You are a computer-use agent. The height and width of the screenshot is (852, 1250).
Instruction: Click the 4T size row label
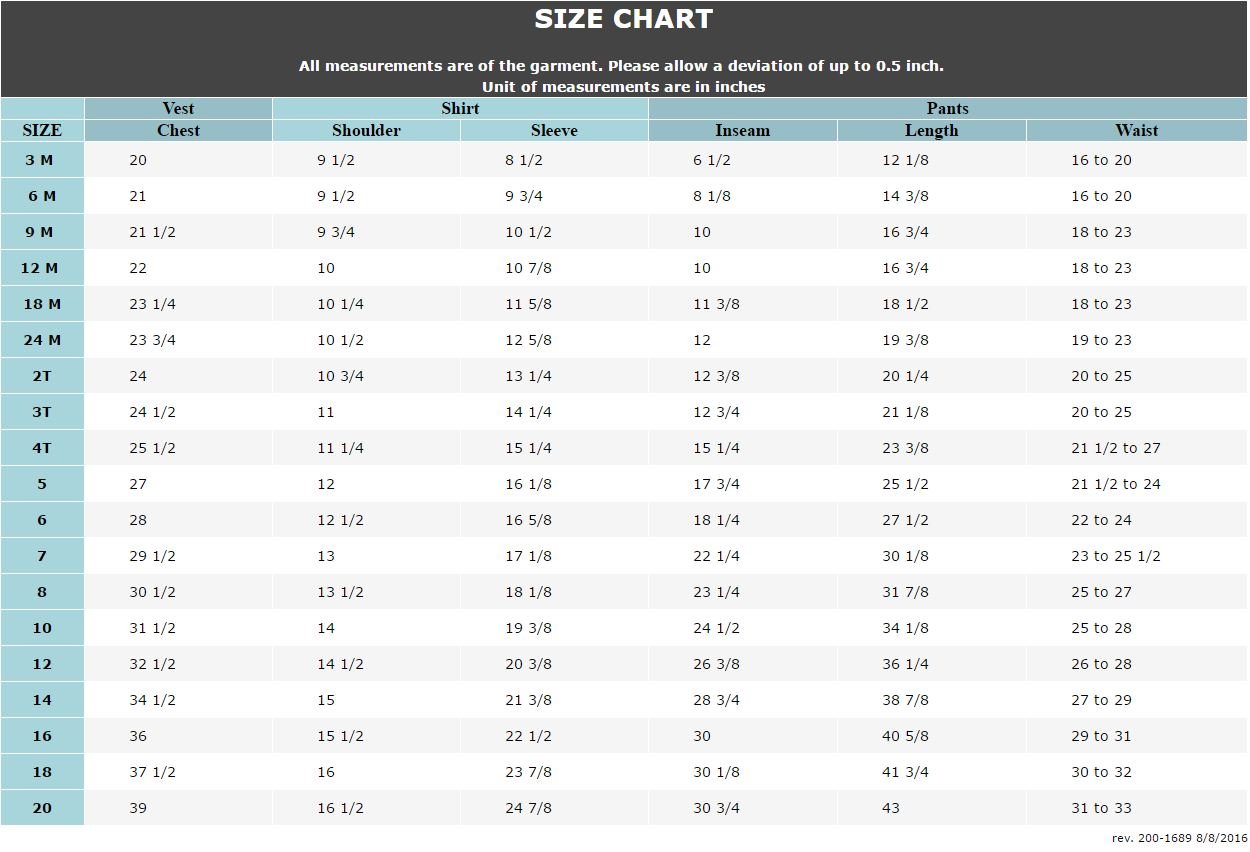41,448
